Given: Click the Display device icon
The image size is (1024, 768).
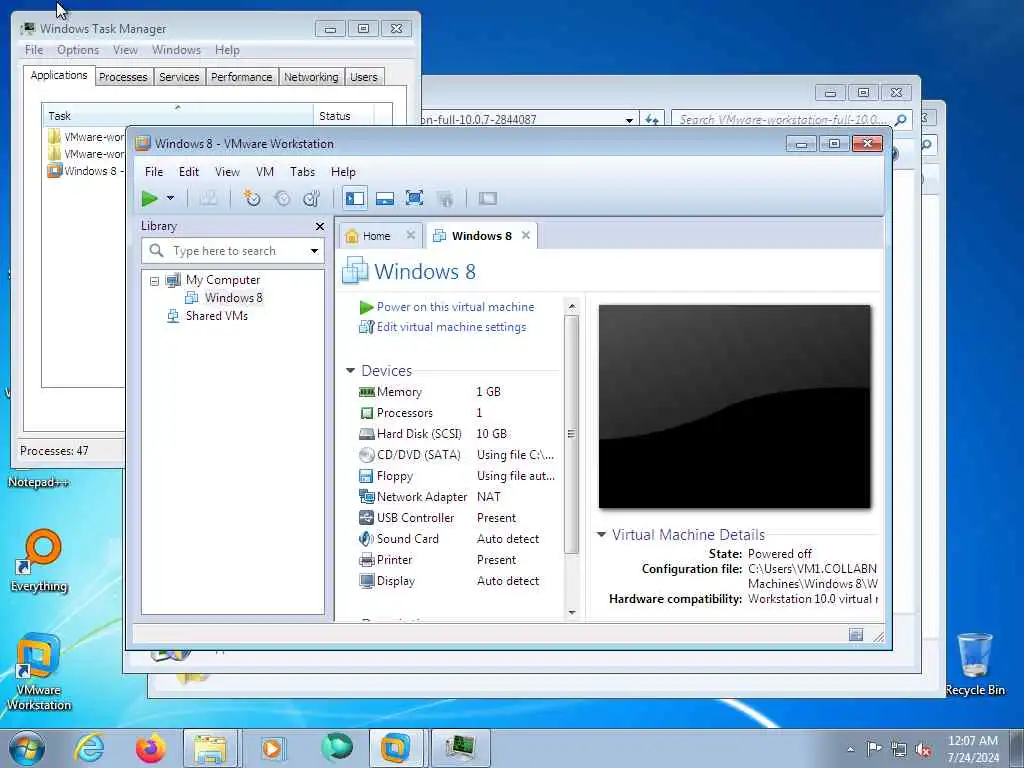Looking at the screenshot, I should click(366, 581).
